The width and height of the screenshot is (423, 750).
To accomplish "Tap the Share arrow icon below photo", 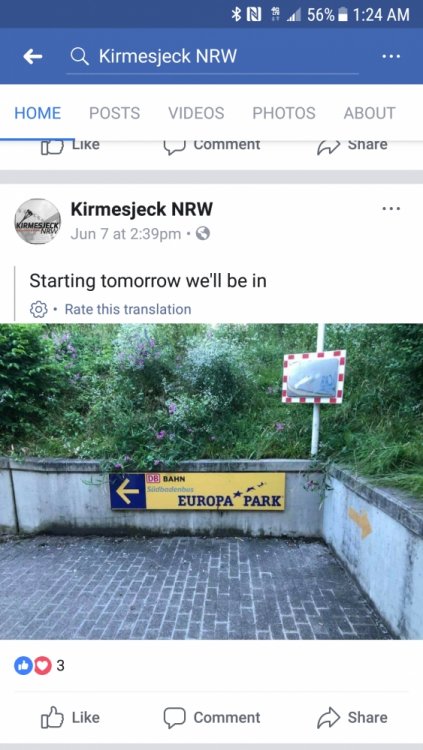I will [328, 717].
